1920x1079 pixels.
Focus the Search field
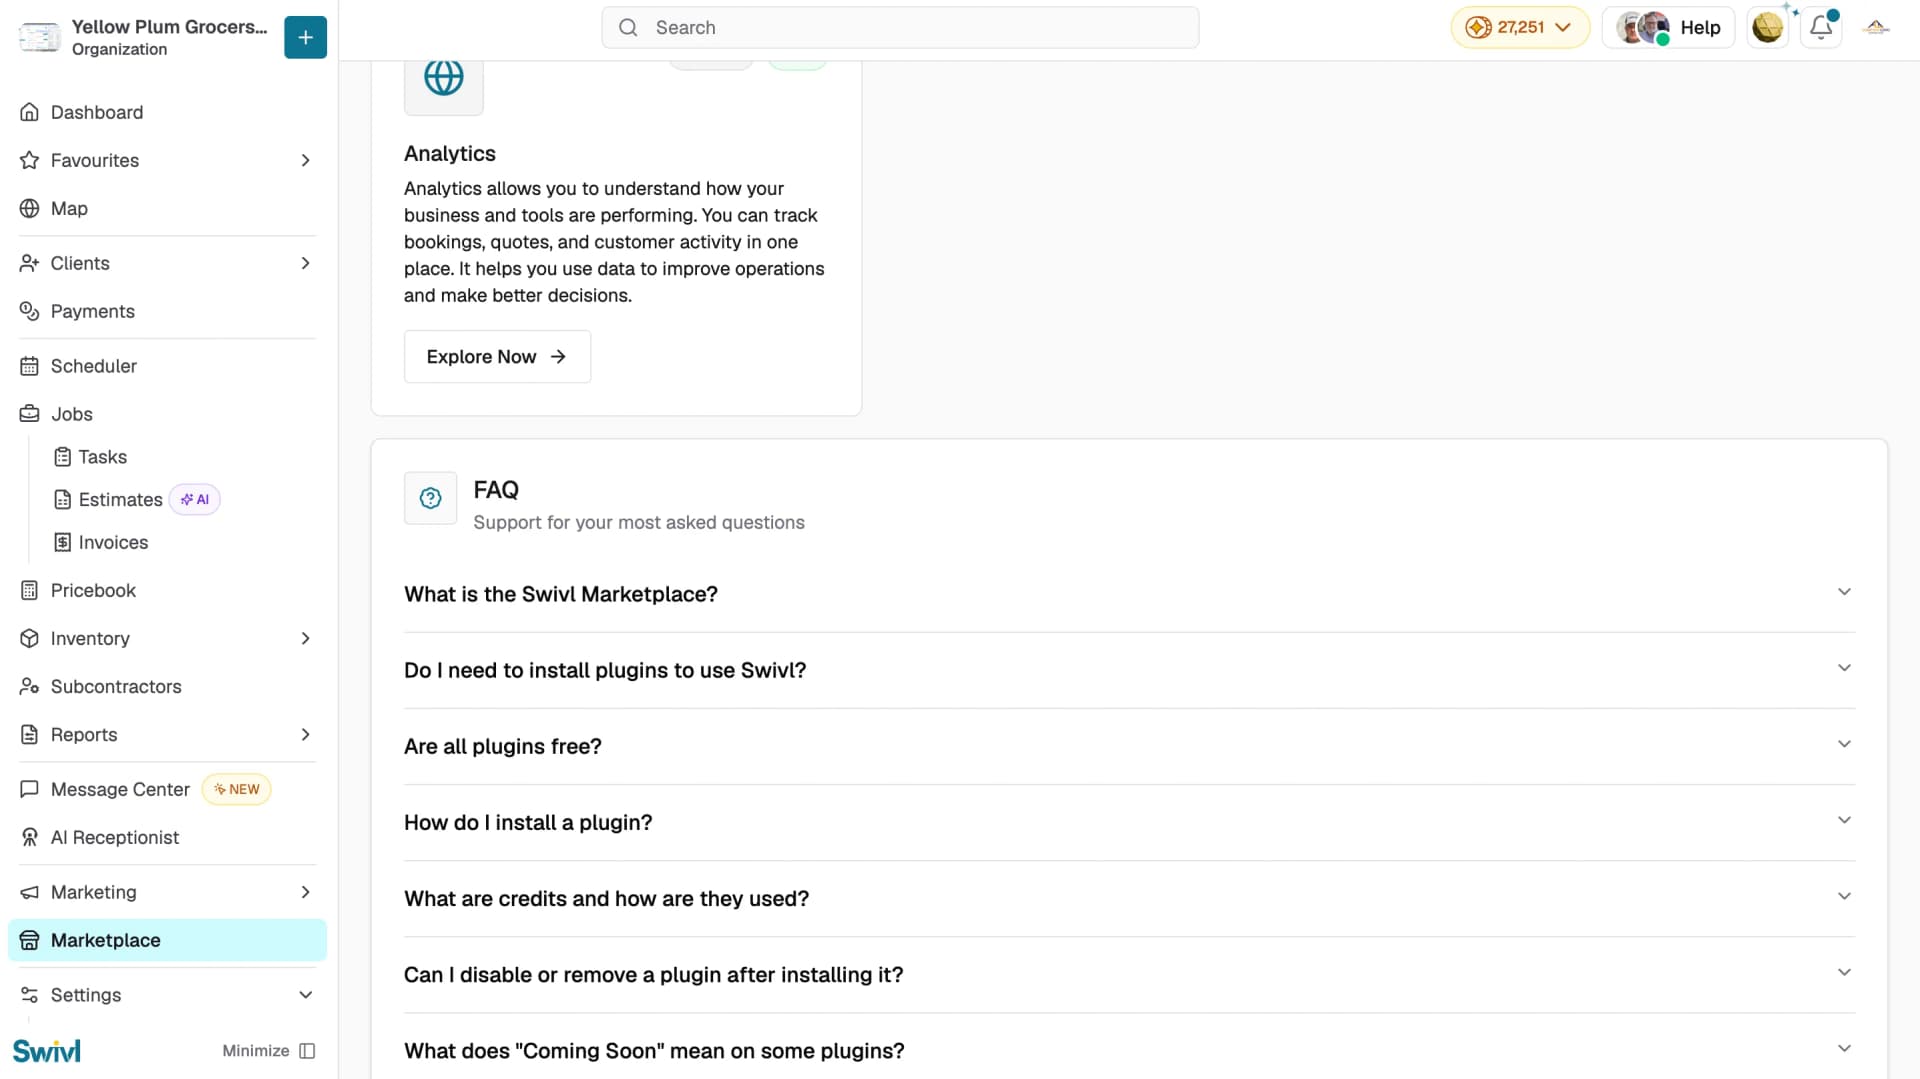click(900, 28)
